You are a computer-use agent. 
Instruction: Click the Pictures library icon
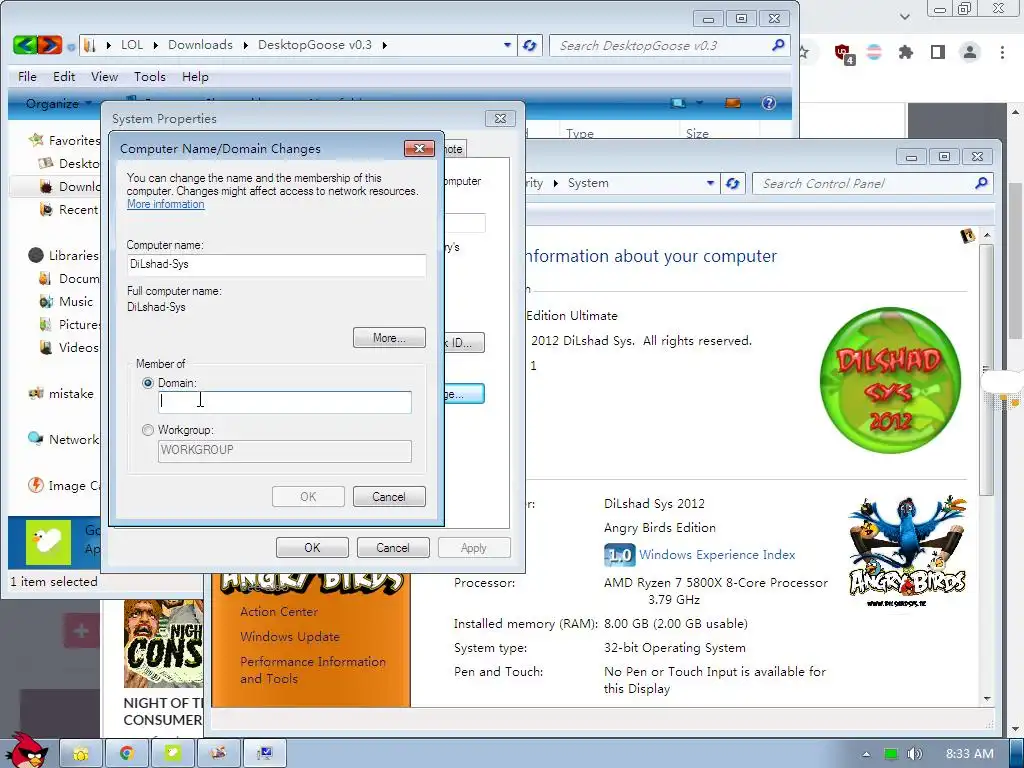(46, 325)
